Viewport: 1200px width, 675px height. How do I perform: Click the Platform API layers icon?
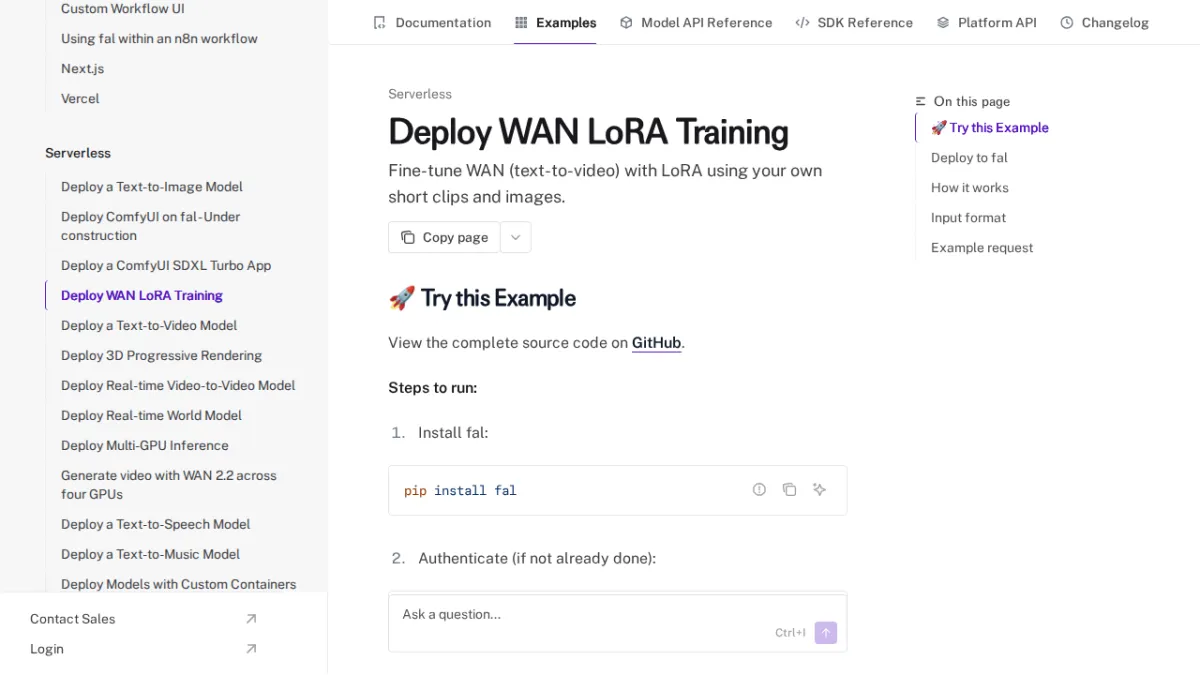tap(943, 22)
